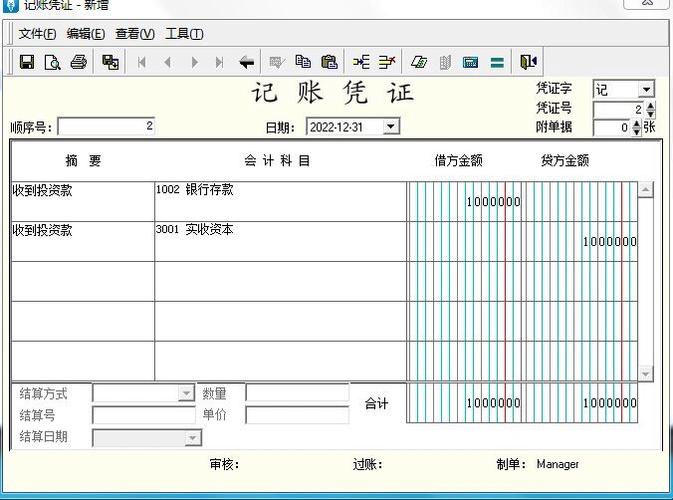The image size is (673, 500).
Task: Click the 合计 debit total 1000000
Action: (x=494, y=403)
